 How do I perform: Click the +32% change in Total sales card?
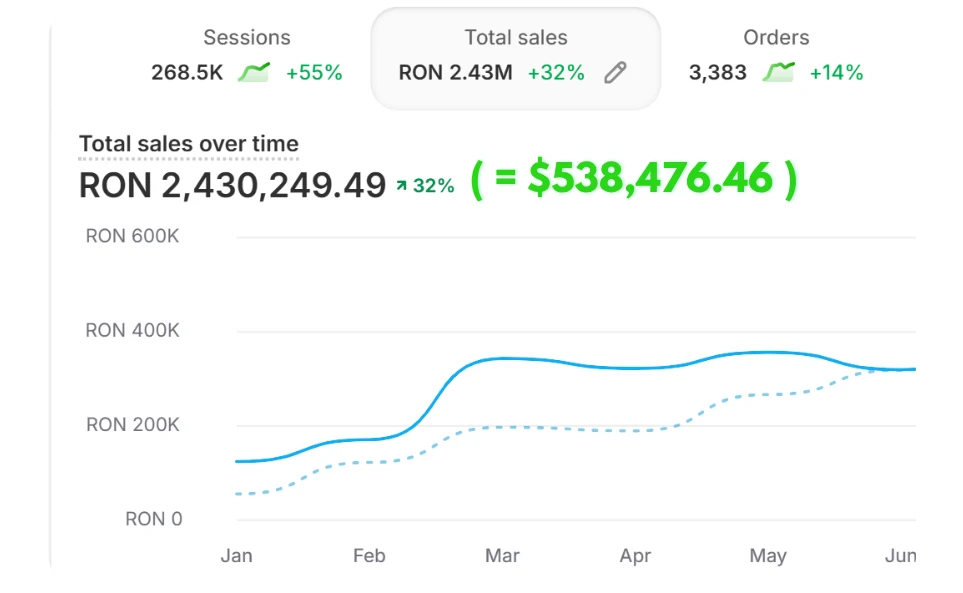tap(556, 72)
